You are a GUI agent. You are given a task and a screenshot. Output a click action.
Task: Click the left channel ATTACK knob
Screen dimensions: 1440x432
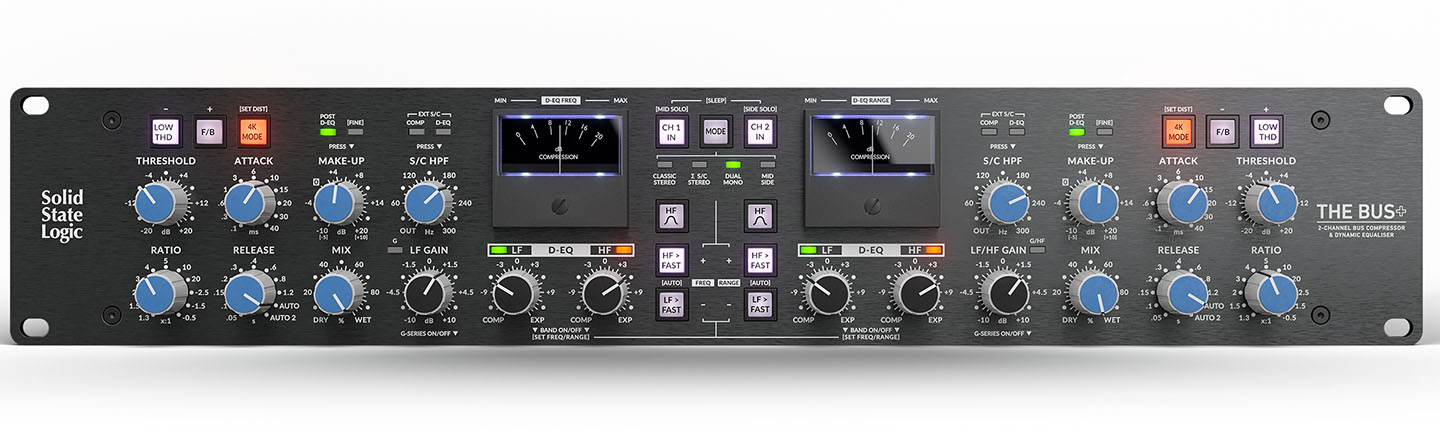coord(250,203)
